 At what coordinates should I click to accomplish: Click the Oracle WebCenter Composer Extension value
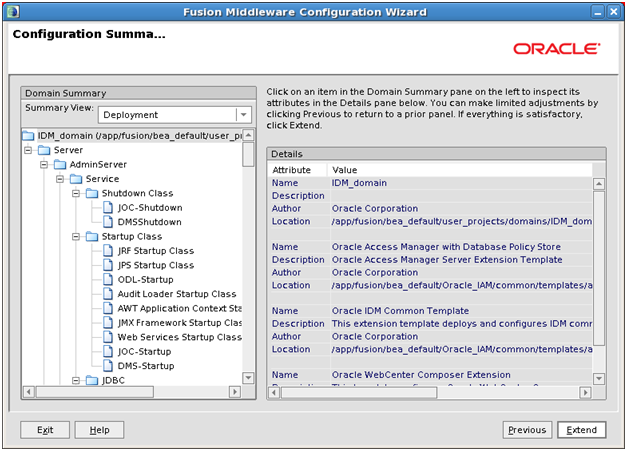coord(421,375)
